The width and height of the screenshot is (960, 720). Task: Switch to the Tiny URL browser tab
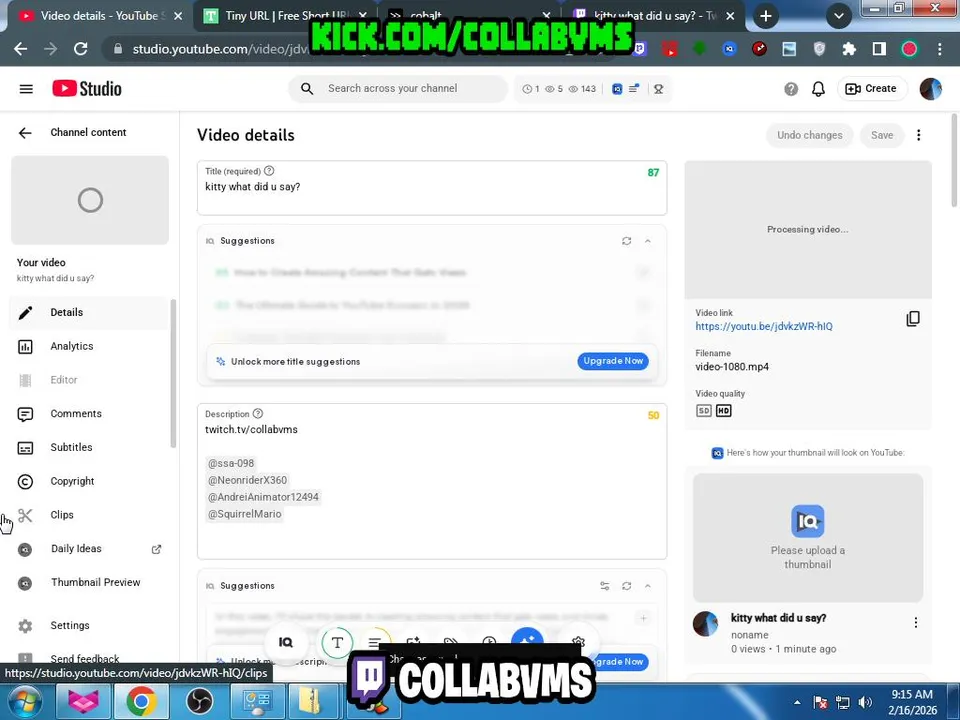coord(285,16)
